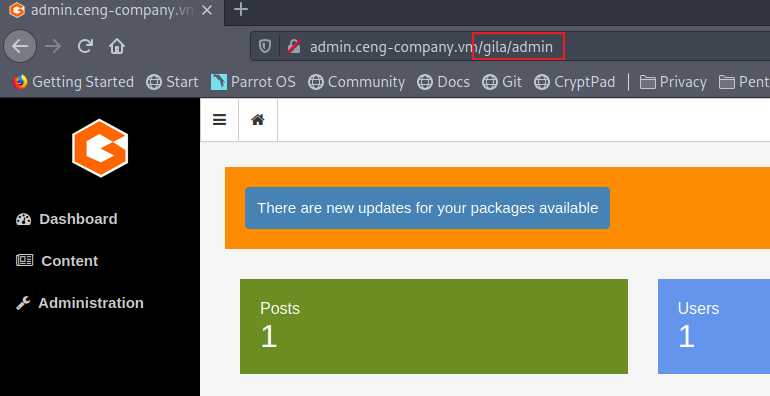The width and height of the screenshot is (770, 396).
Task: Open a new tab with the plus icon
Action: point(241,9)
